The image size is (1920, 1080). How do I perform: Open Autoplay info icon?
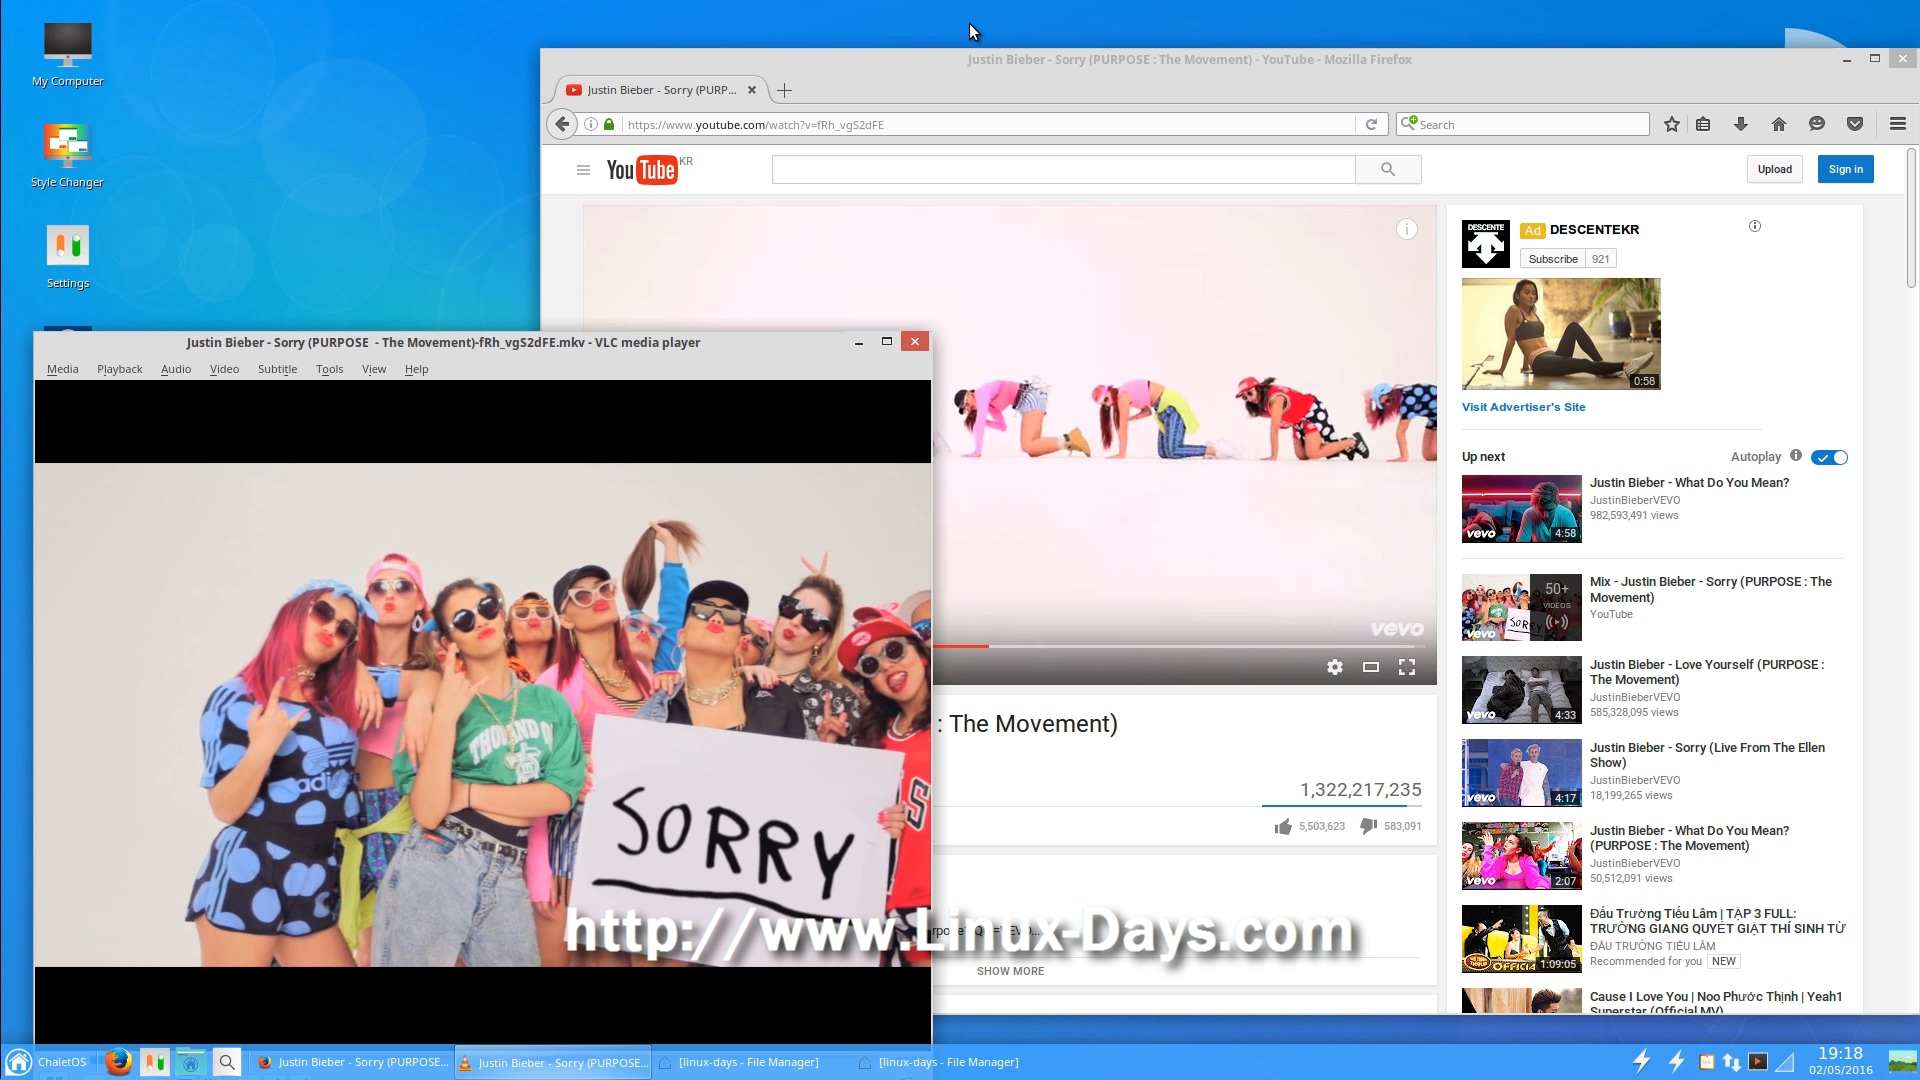(x=1796, y=456)
